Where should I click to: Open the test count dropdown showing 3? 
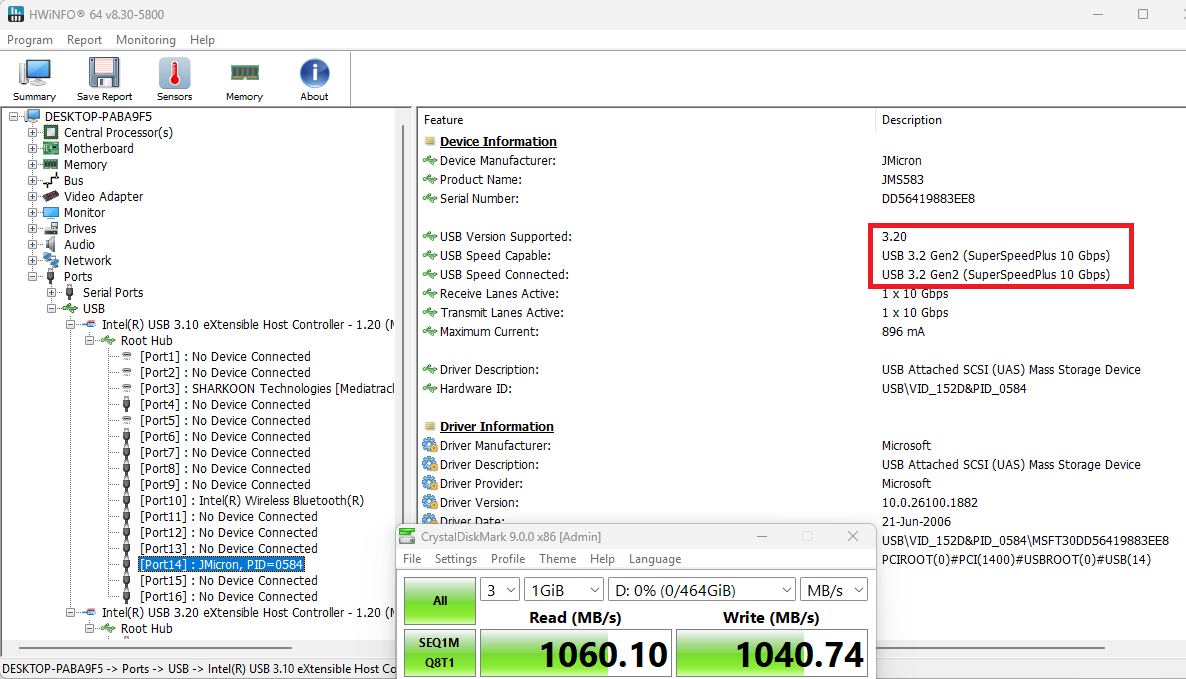pyautogui.click(x=499, y=590)
